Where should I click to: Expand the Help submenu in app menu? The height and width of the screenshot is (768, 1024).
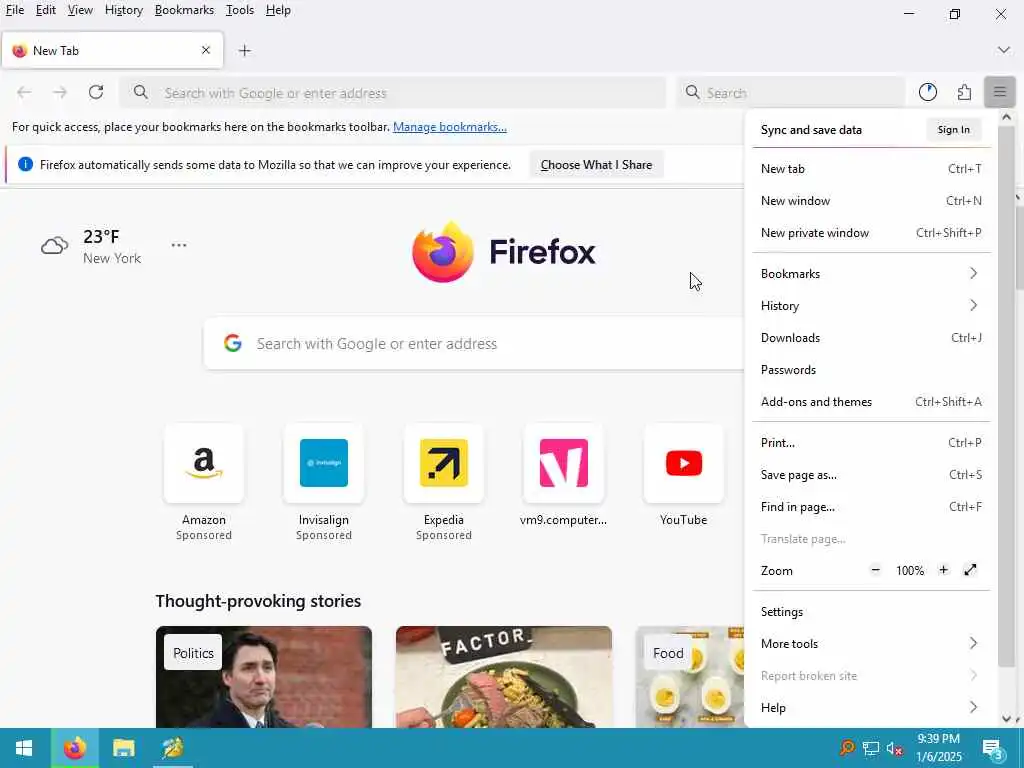[x=871, y=708]
